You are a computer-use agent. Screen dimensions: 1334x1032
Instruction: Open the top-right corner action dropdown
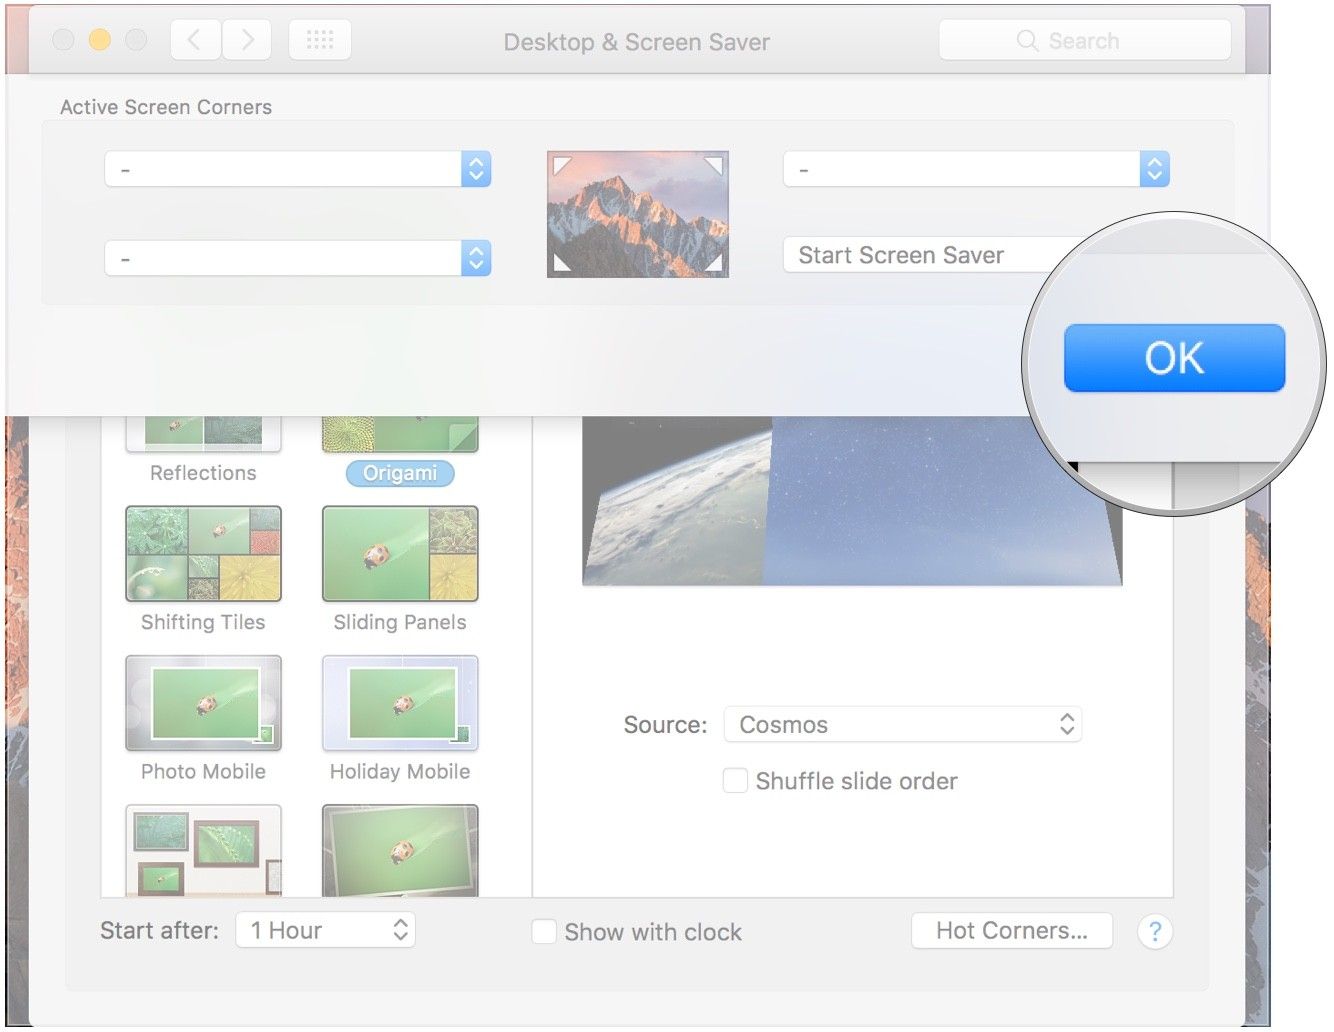pos(976,169)
